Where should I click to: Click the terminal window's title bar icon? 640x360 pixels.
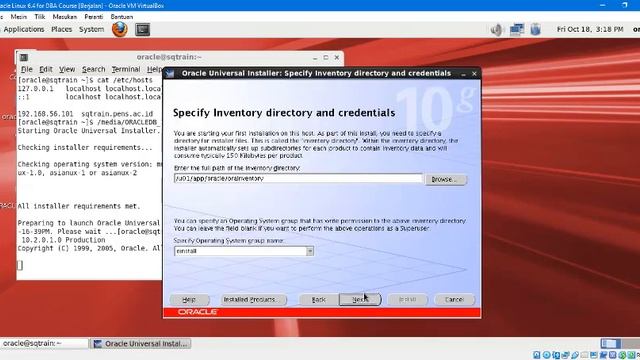click(24, 58)
